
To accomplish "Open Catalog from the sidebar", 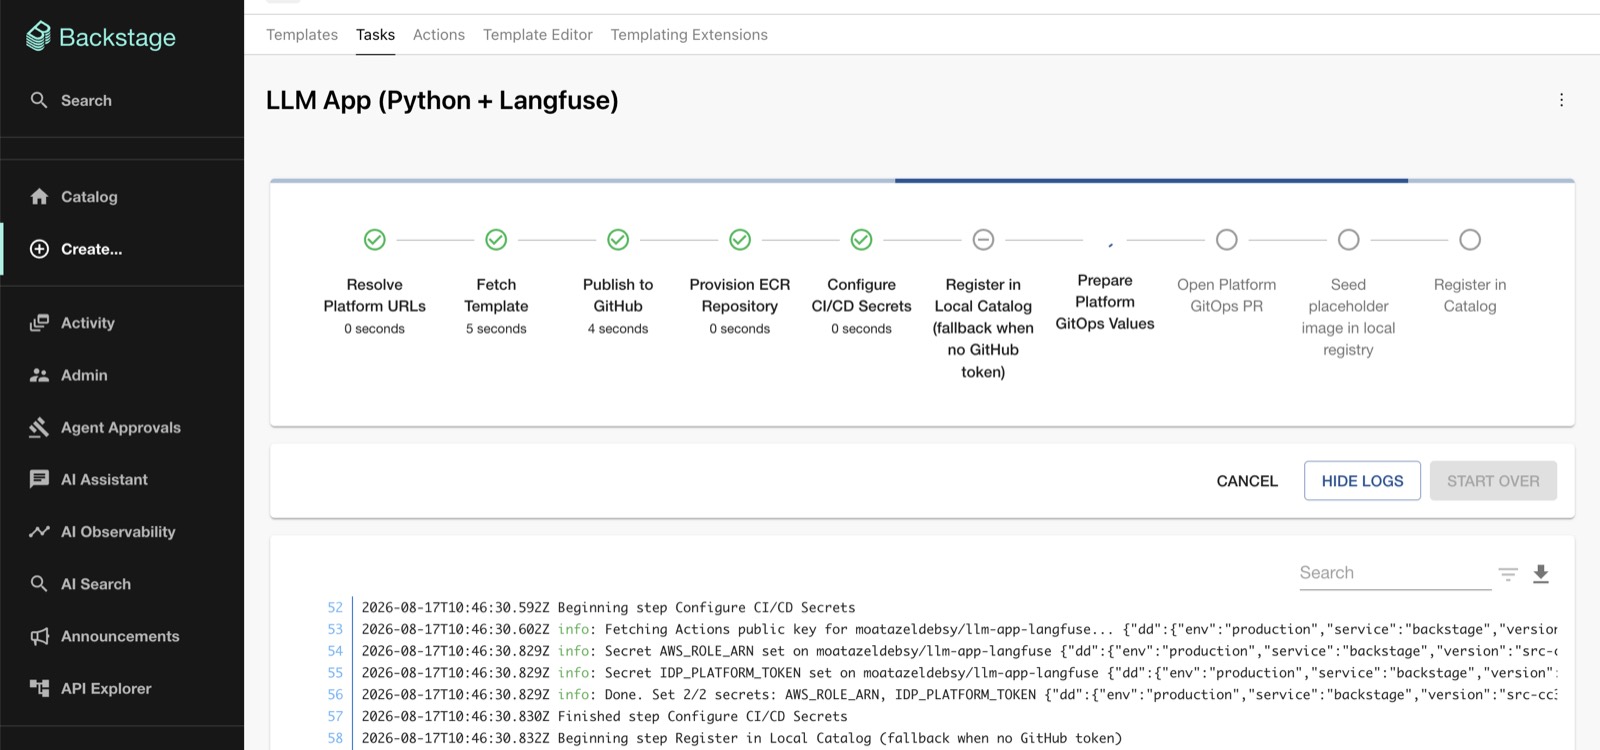I will (x=89, y=197).
